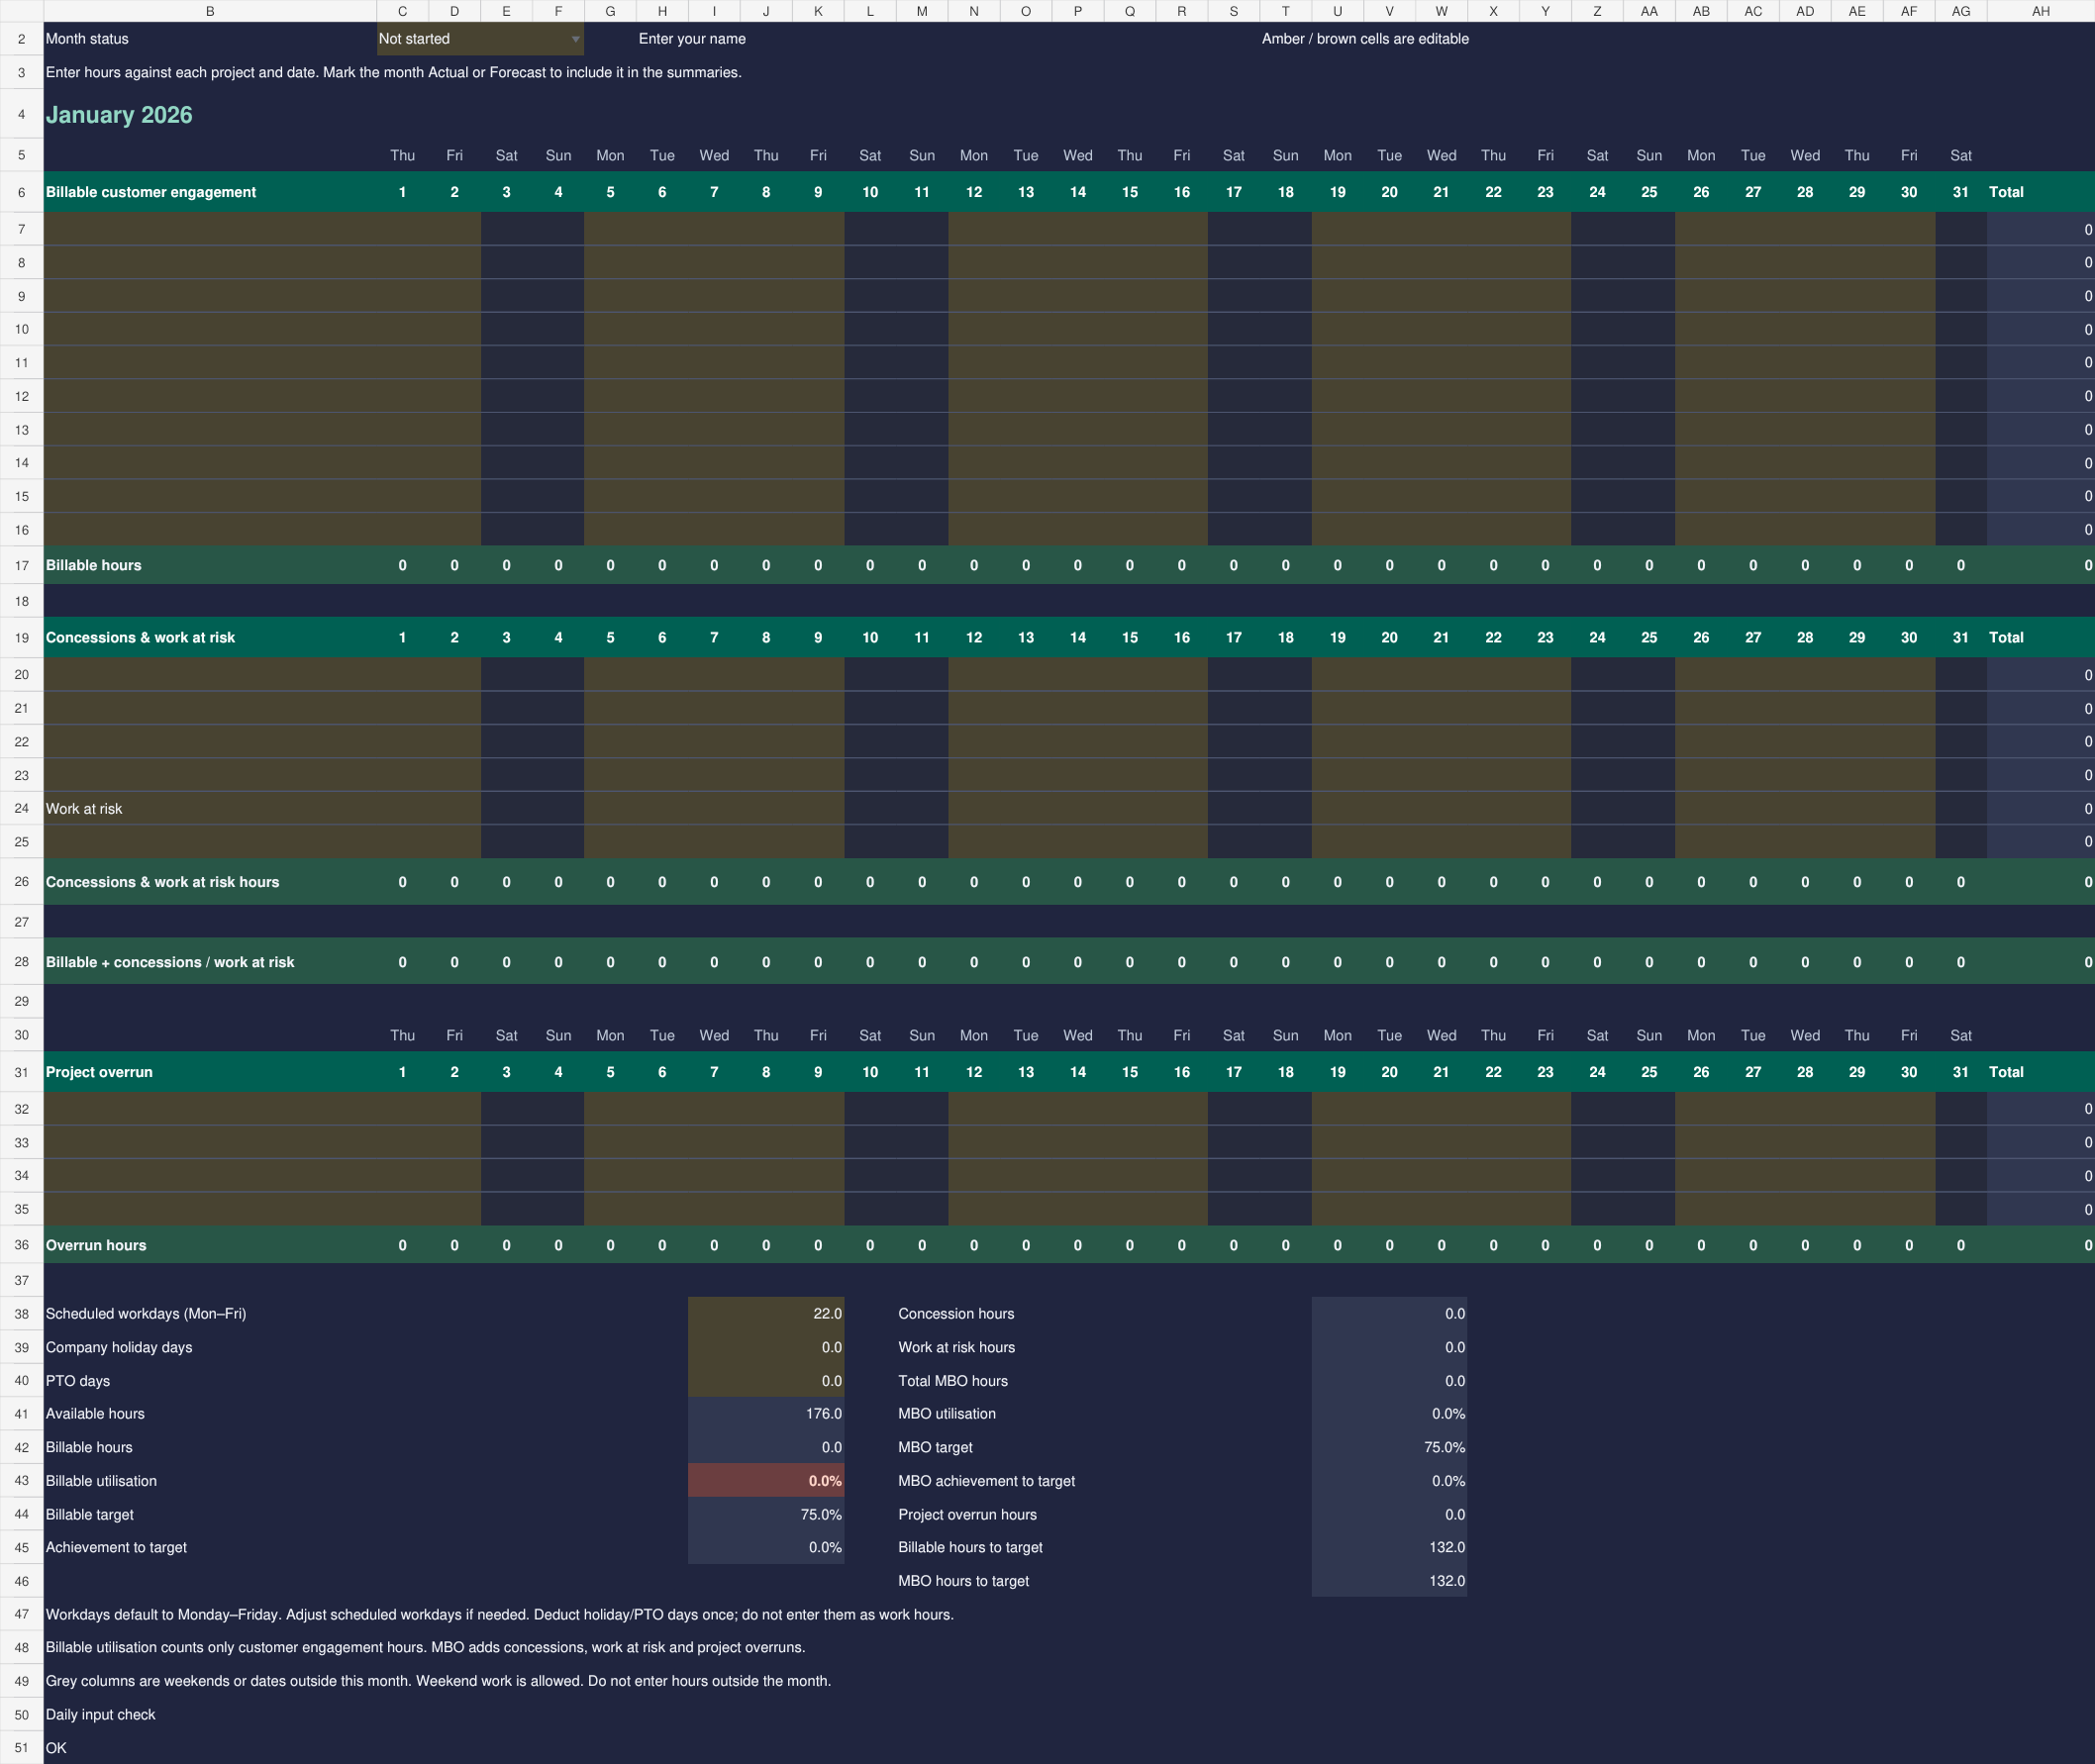
Task: Click day 15 in Billable customer engagement header
Action: [1130, 192]
